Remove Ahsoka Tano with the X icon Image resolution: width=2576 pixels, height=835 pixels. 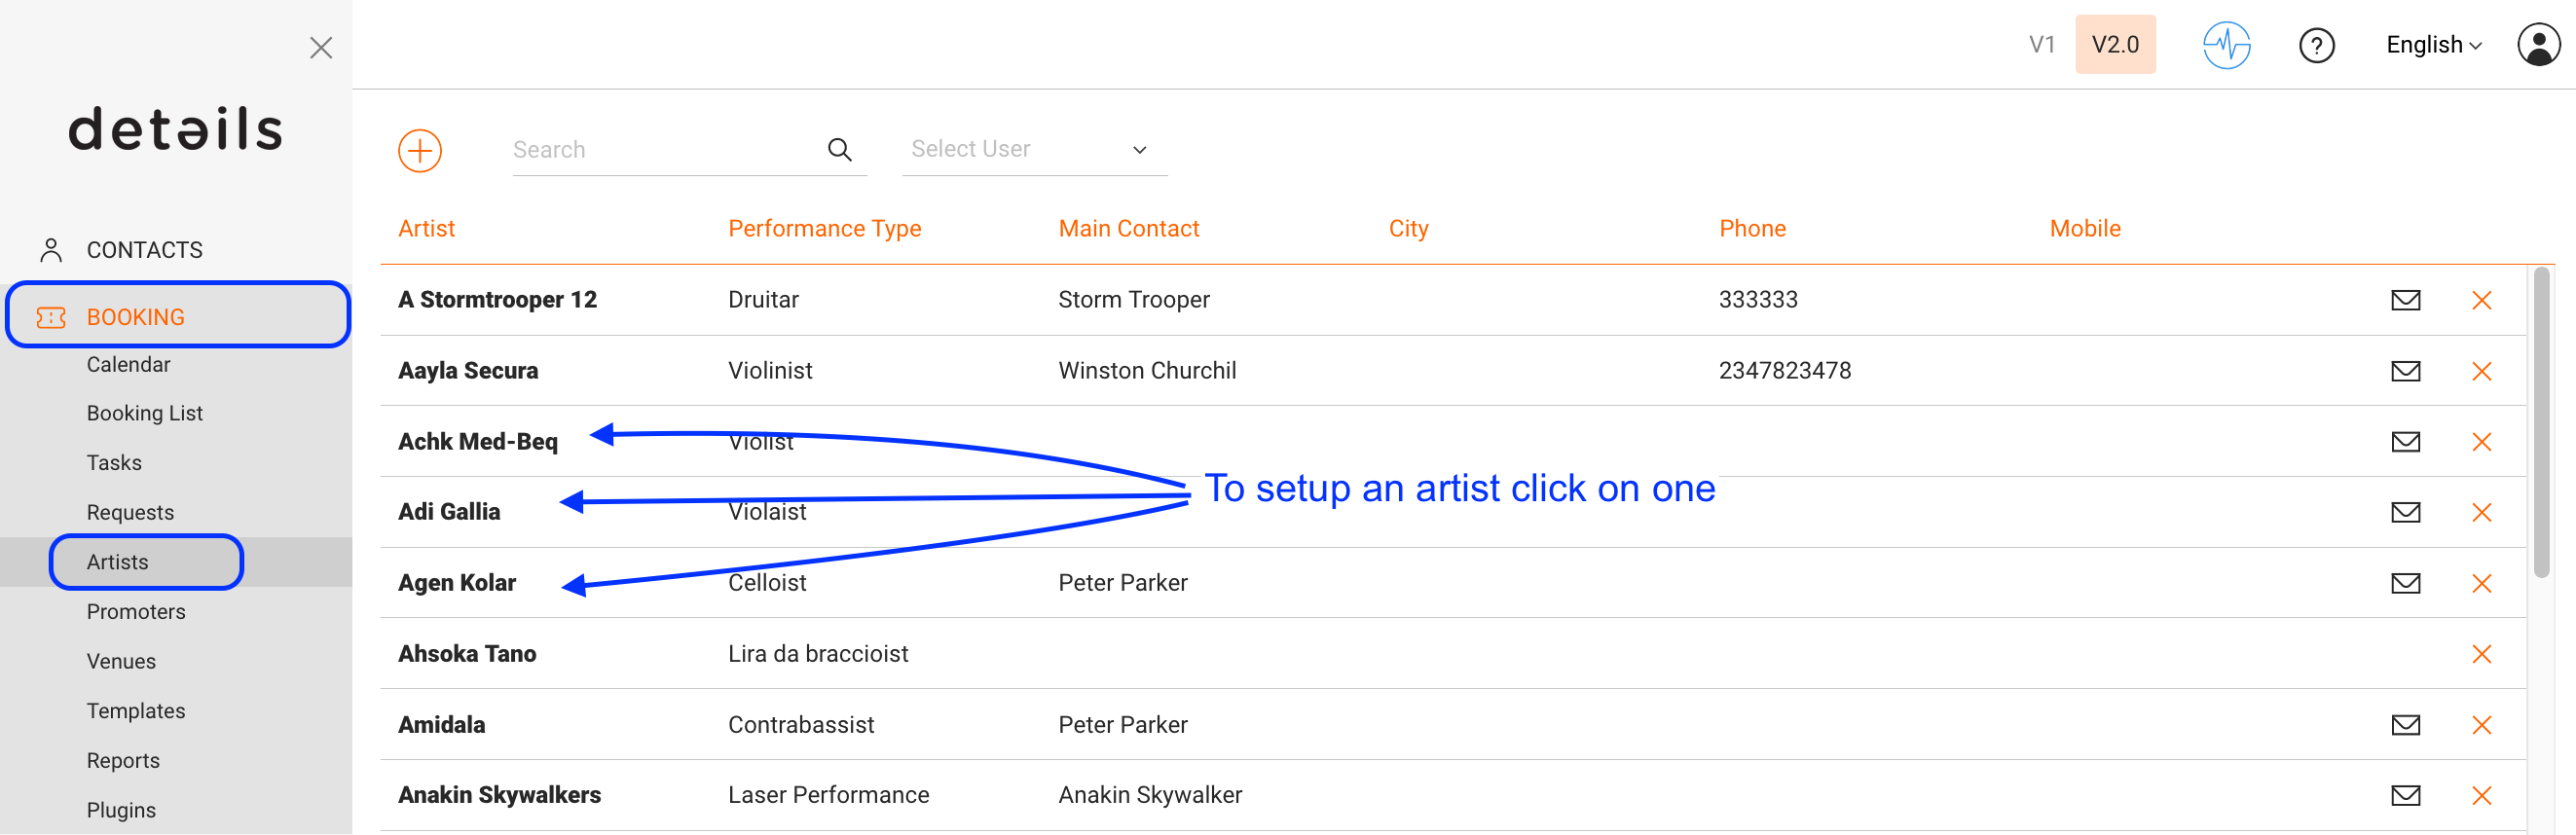(x=2481, y=654)
